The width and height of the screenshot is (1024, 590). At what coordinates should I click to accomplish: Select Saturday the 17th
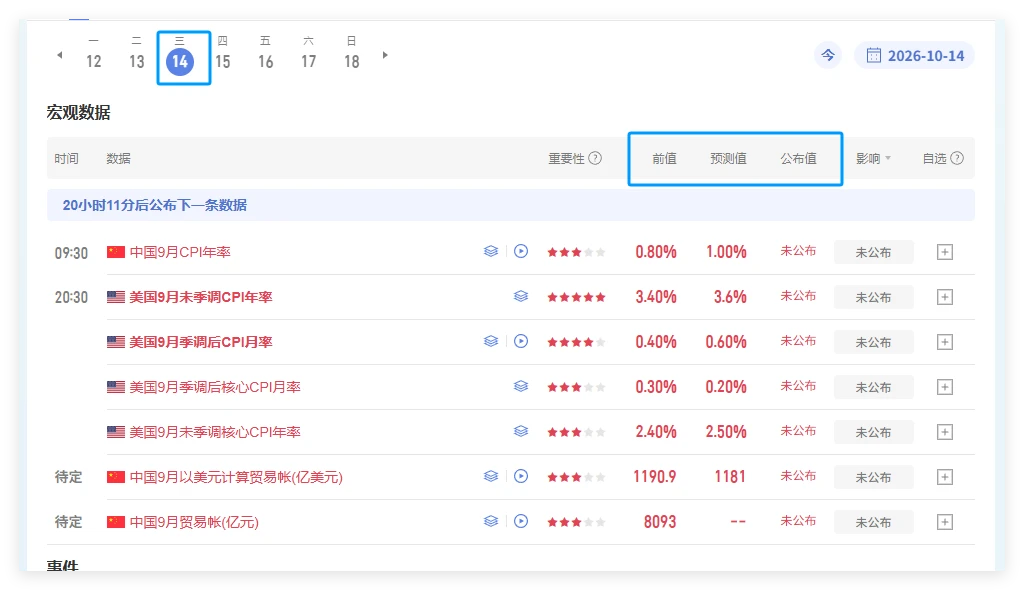click(308, 54)
